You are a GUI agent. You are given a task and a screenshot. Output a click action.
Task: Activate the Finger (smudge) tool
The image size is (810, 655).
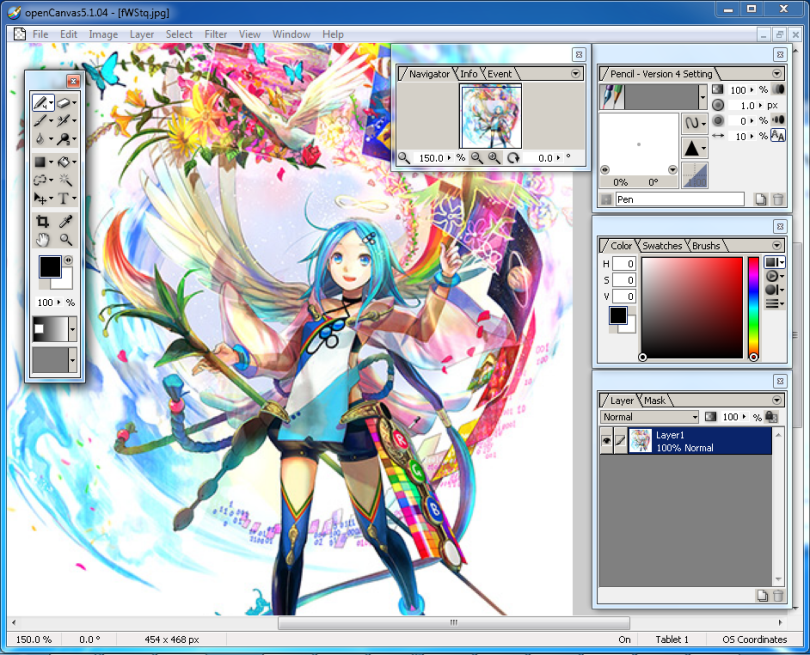[65, 138]
